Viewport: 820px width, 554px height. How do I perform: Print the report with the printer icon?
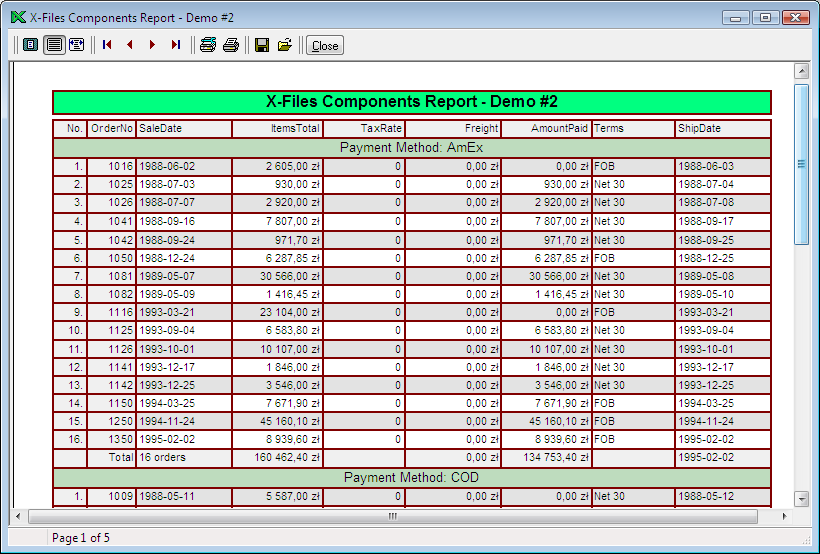231,45
